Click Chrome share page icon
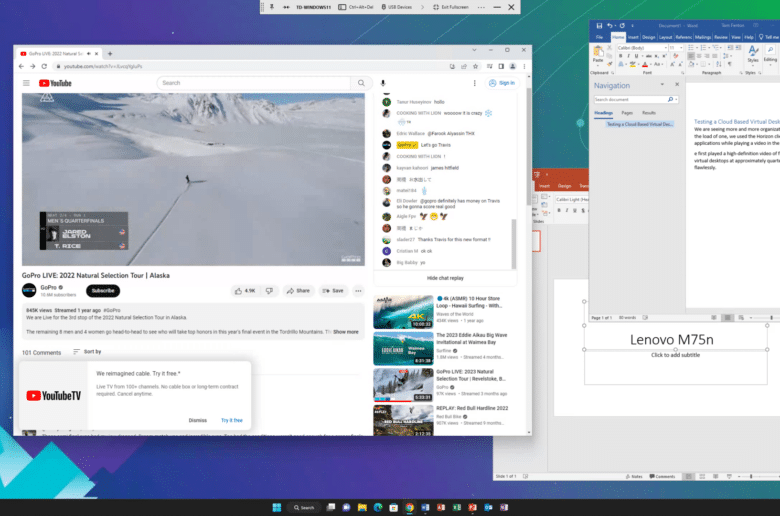This screenshot has width=780, height=516. click(464, 66)
